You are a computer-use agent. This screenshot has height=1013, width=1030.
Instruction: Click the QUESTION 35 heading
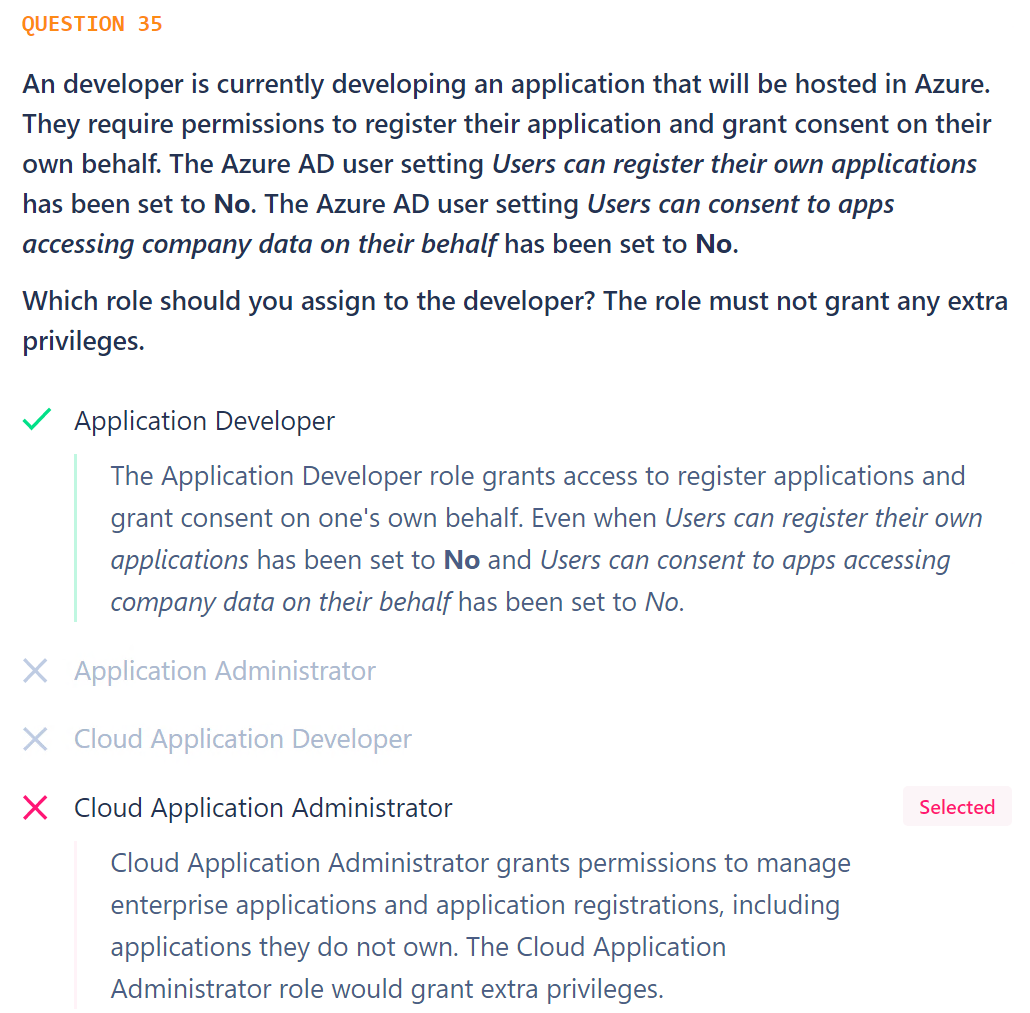[92, 24]
